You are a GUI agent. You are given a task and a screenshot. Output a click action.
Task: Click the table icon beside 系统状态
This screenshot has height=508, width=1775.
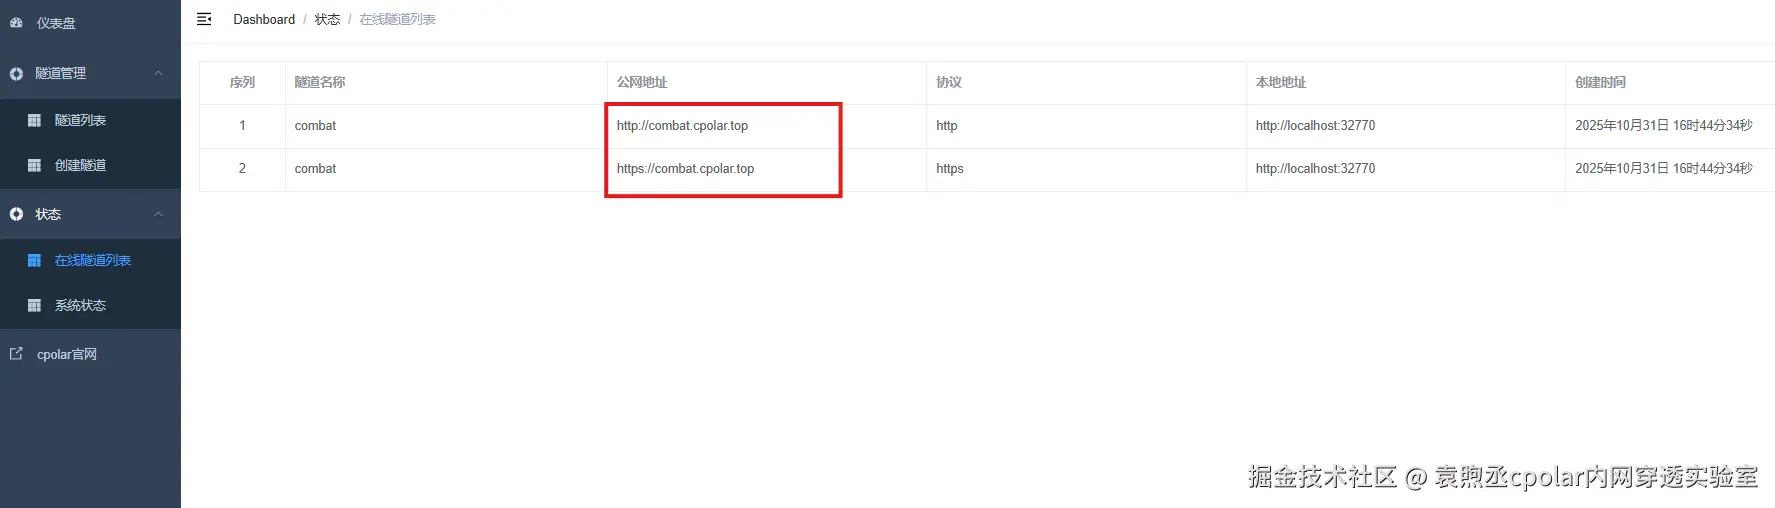(x=34, y=305)
